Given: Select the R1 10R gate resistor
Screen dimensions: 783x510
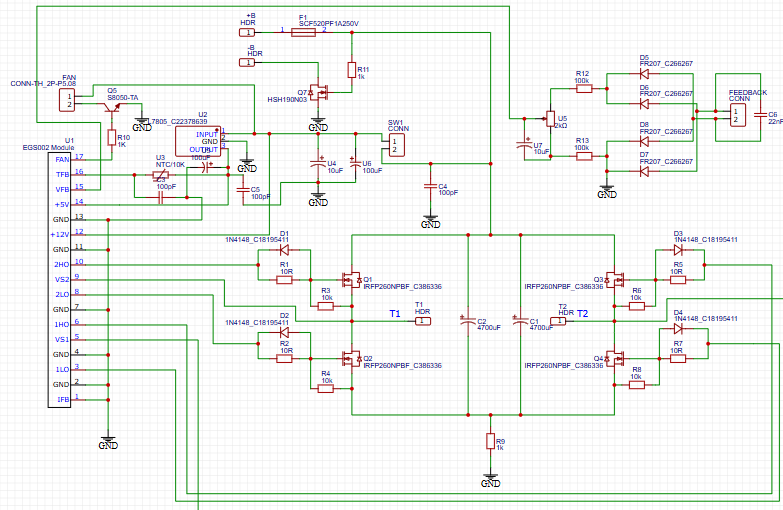Looking at the screenshot, I should point(284,280).
